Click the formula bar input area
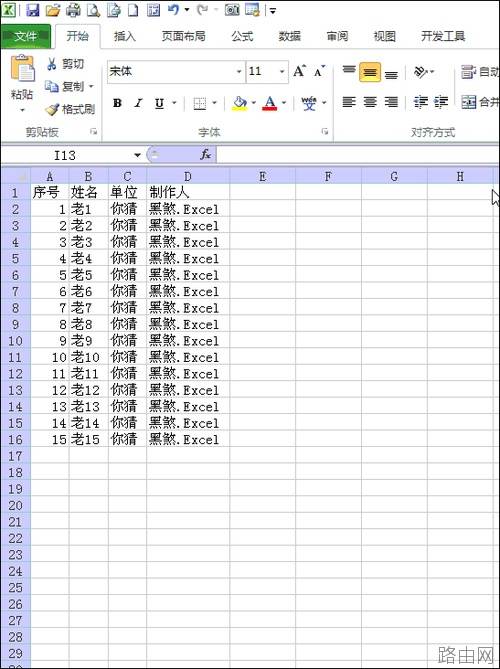 pos(358,154)
